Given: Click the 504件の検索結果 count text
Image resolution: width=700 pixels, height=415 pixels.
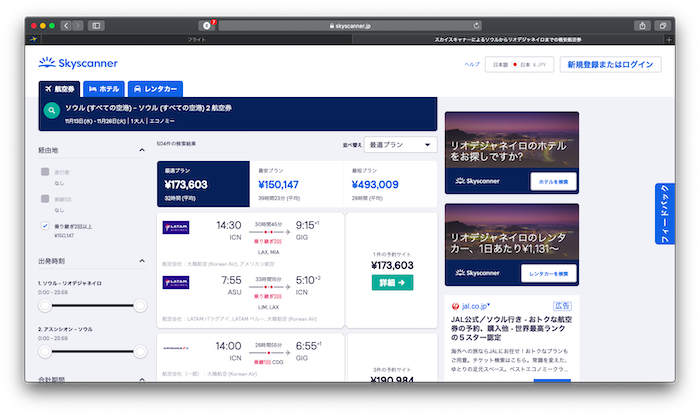Looking at the screenshot, I should (176, 144).
